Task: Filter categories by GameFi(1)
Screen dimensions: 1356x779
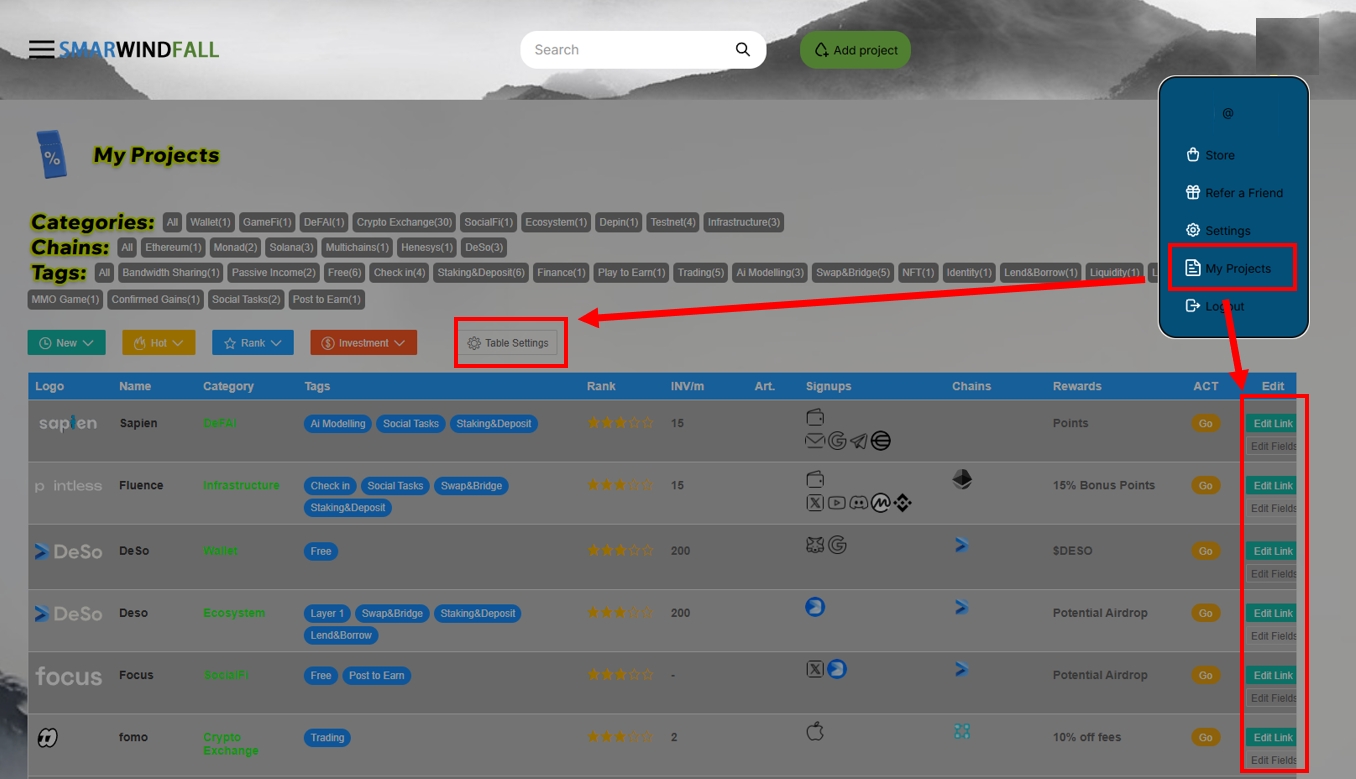Action: (x=268, y=222)
